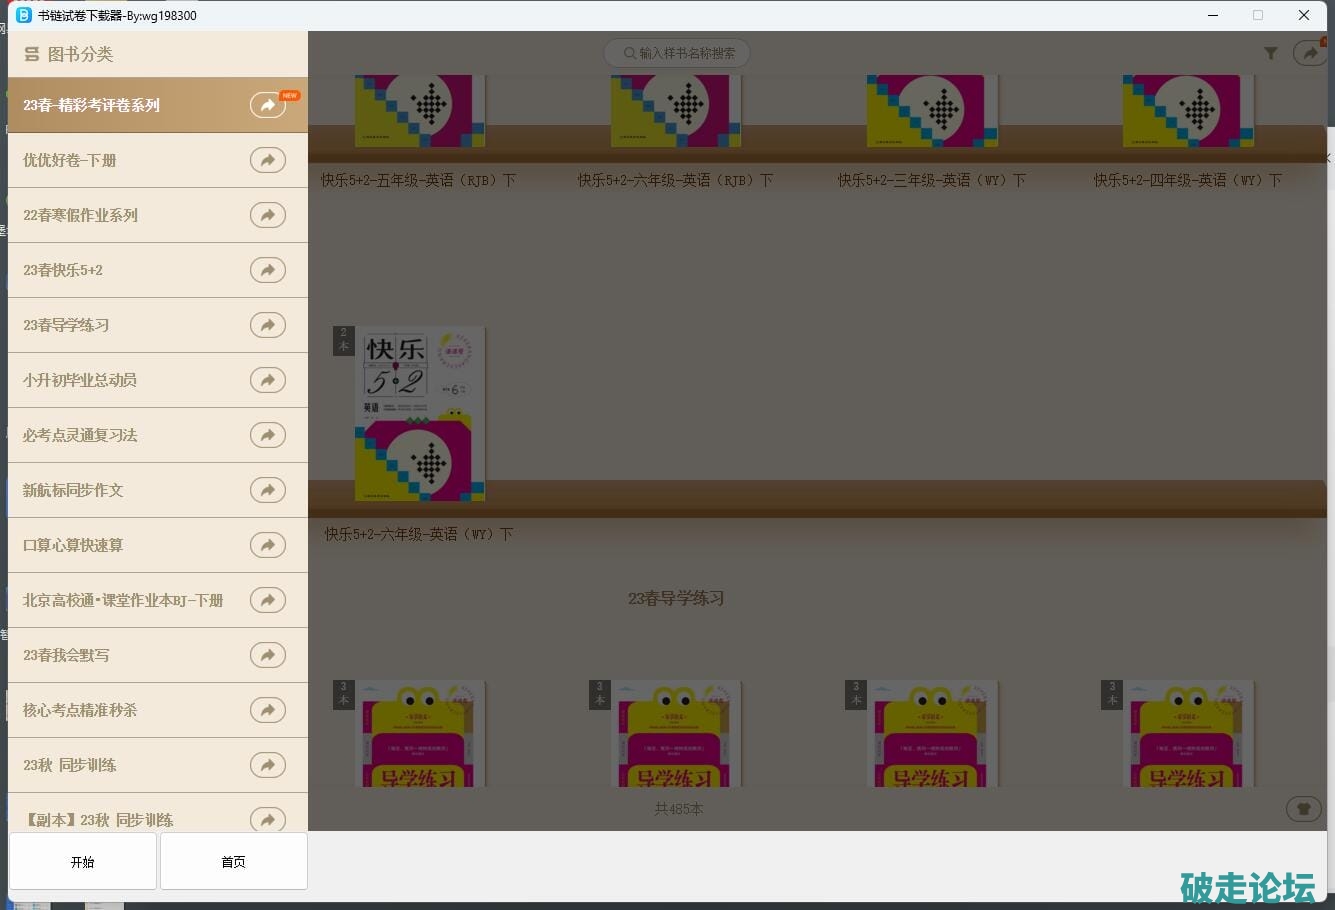Open book cover 快乐5+2-四年级-英语（WY）下
This screenshot has width=1335, height=910.
[x=1188, y=111]
